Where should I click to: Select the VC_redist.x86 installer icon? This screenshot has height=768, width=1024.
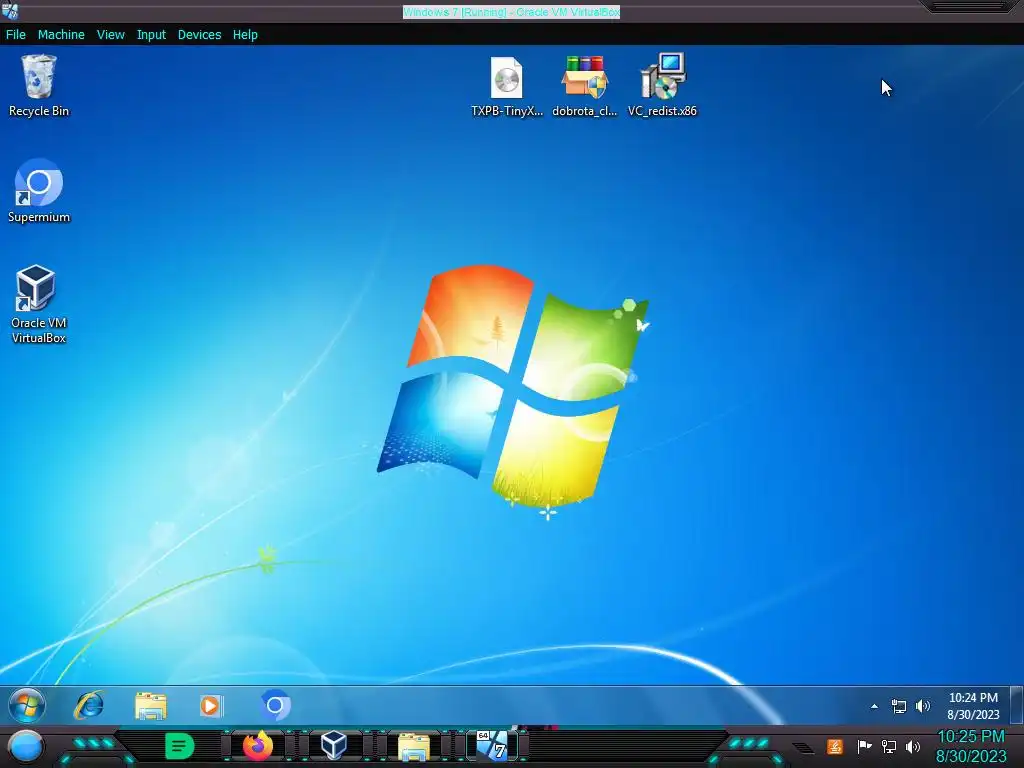[x=662, y=86]
